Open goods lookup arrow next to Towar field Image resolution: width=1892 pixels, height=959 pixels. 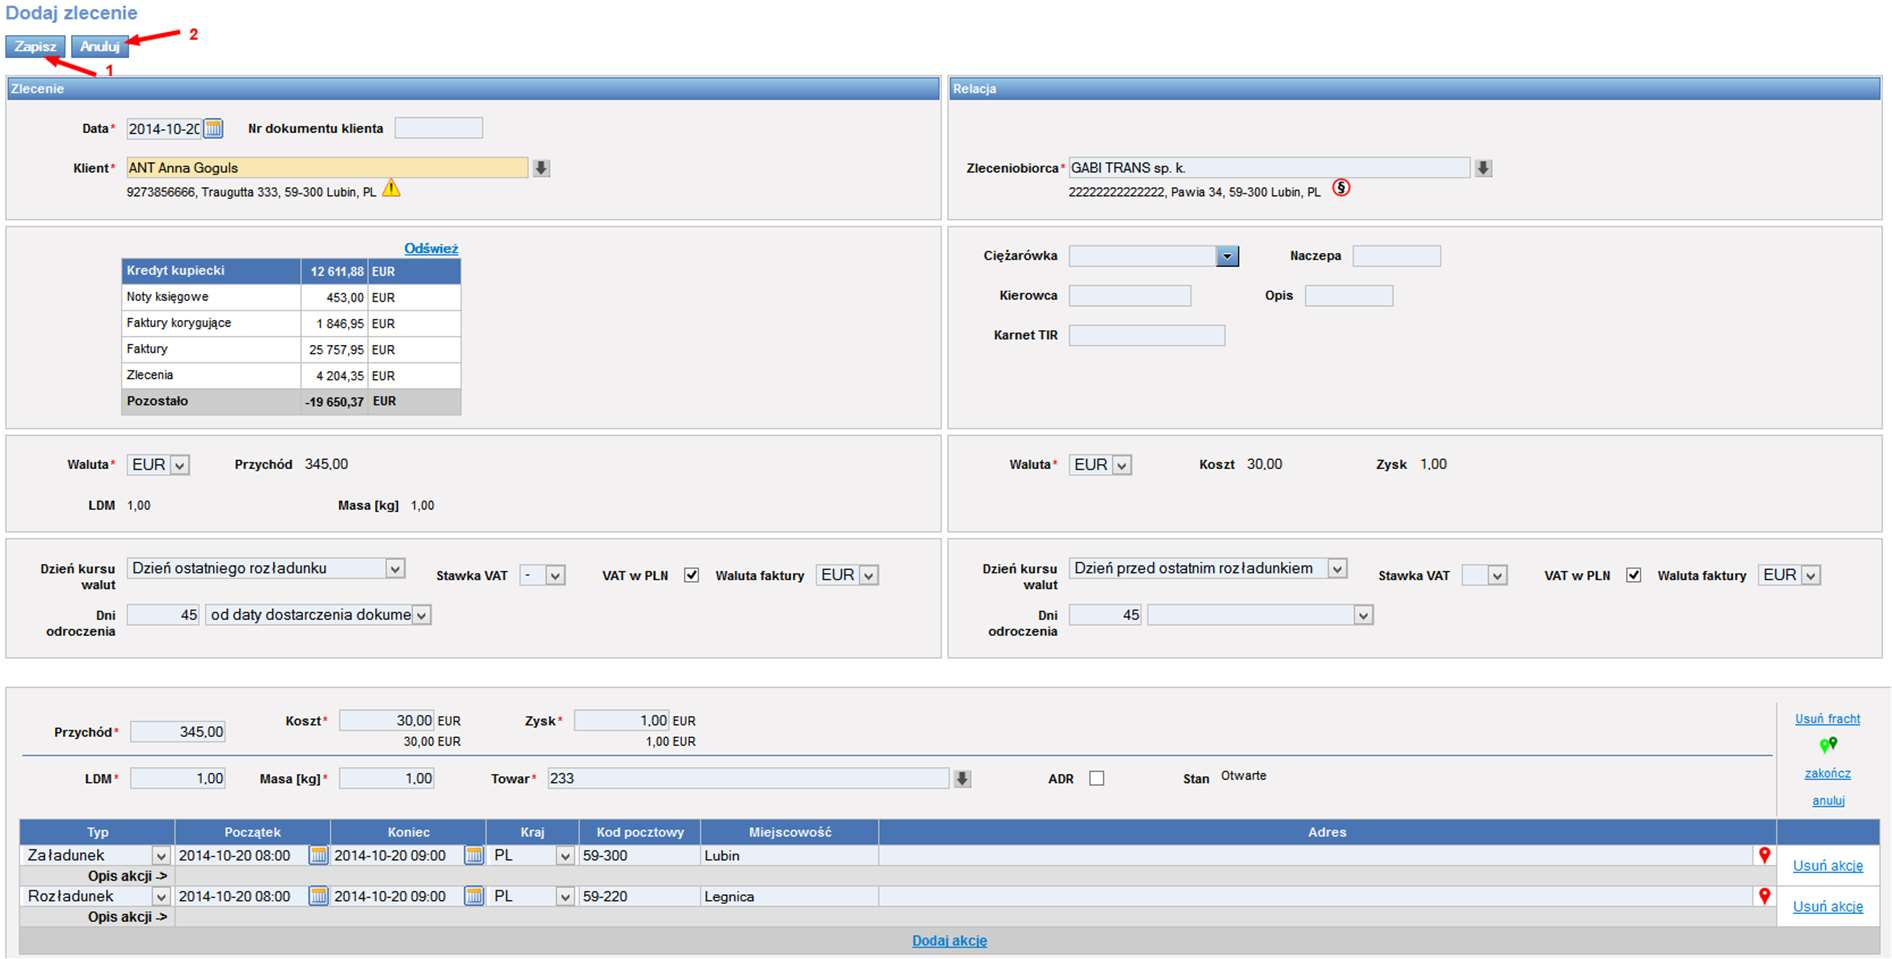tap(962, 778)
